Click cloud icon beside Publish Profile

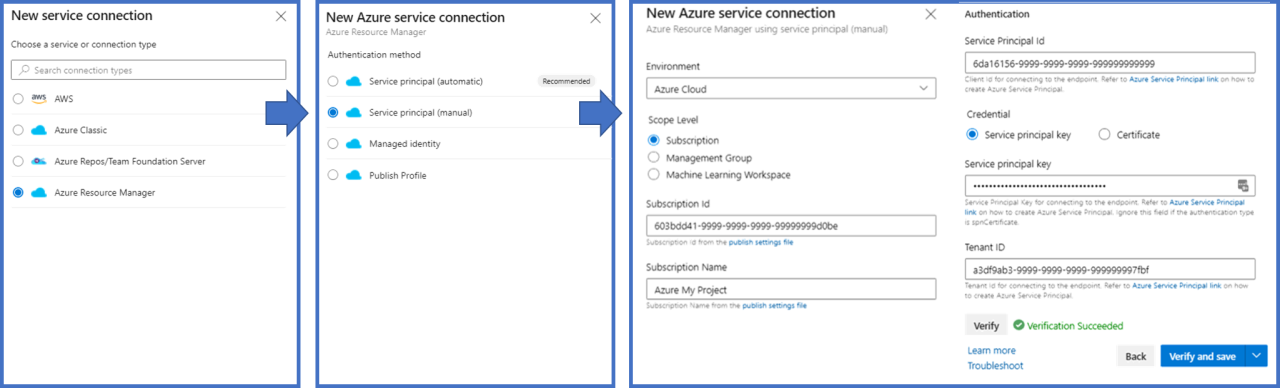point(353,175)
